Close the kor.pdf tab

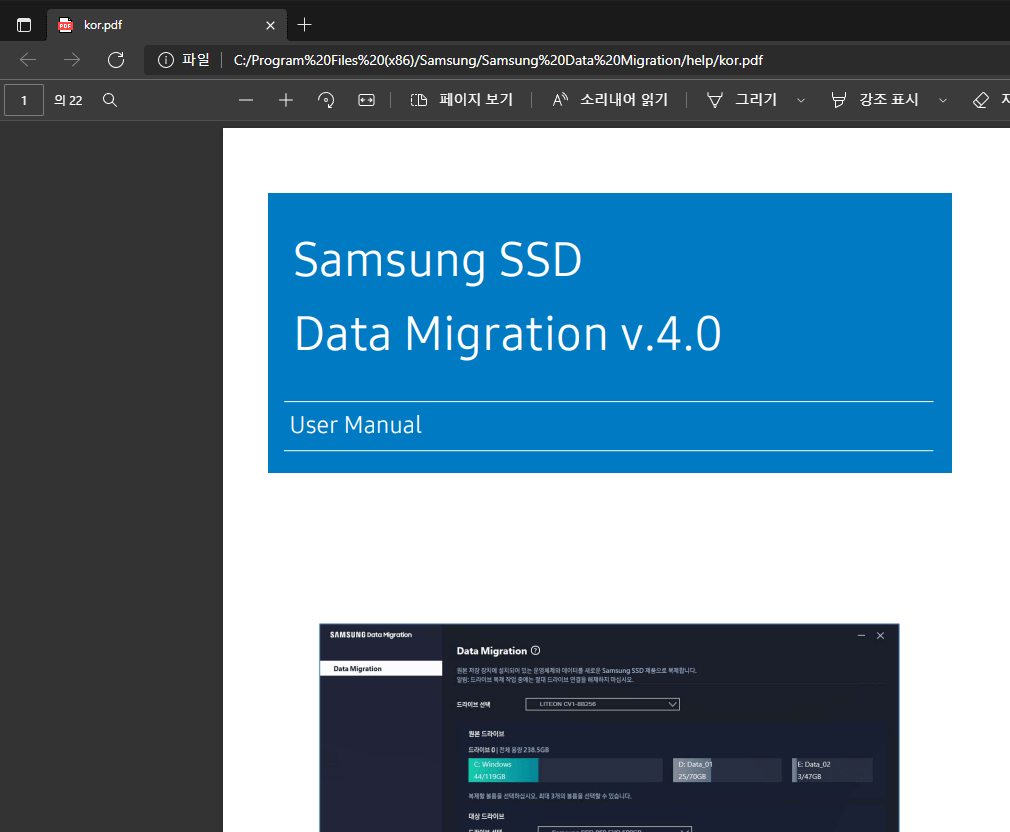[271, 25]
